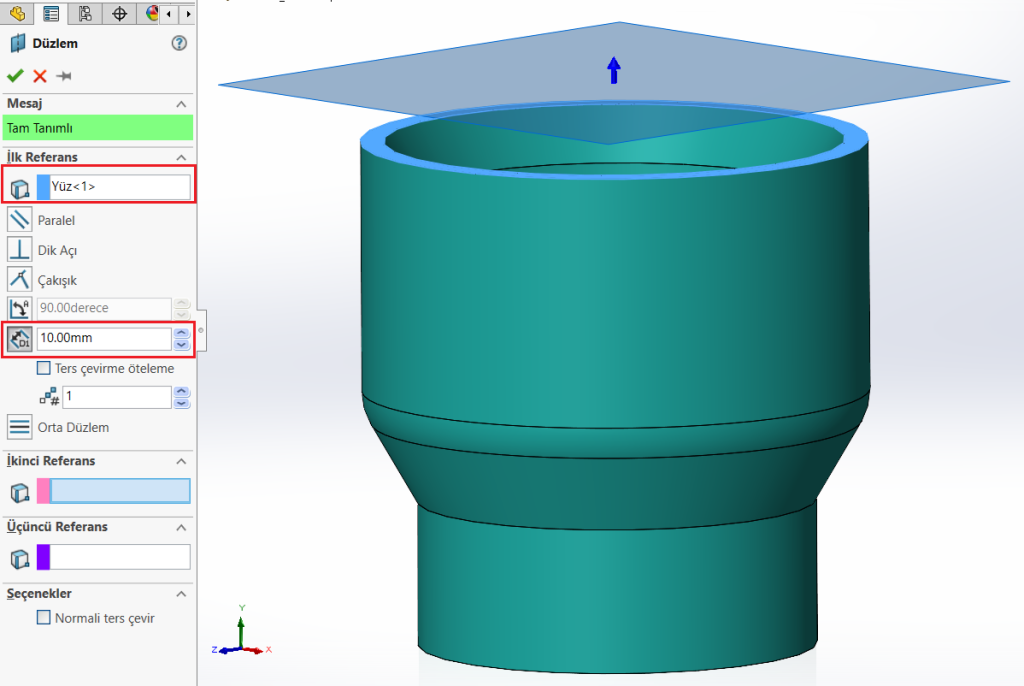Pin the Düzlem property panel open
Viewport: 1024px width, 686px height.
click(64, 76)
